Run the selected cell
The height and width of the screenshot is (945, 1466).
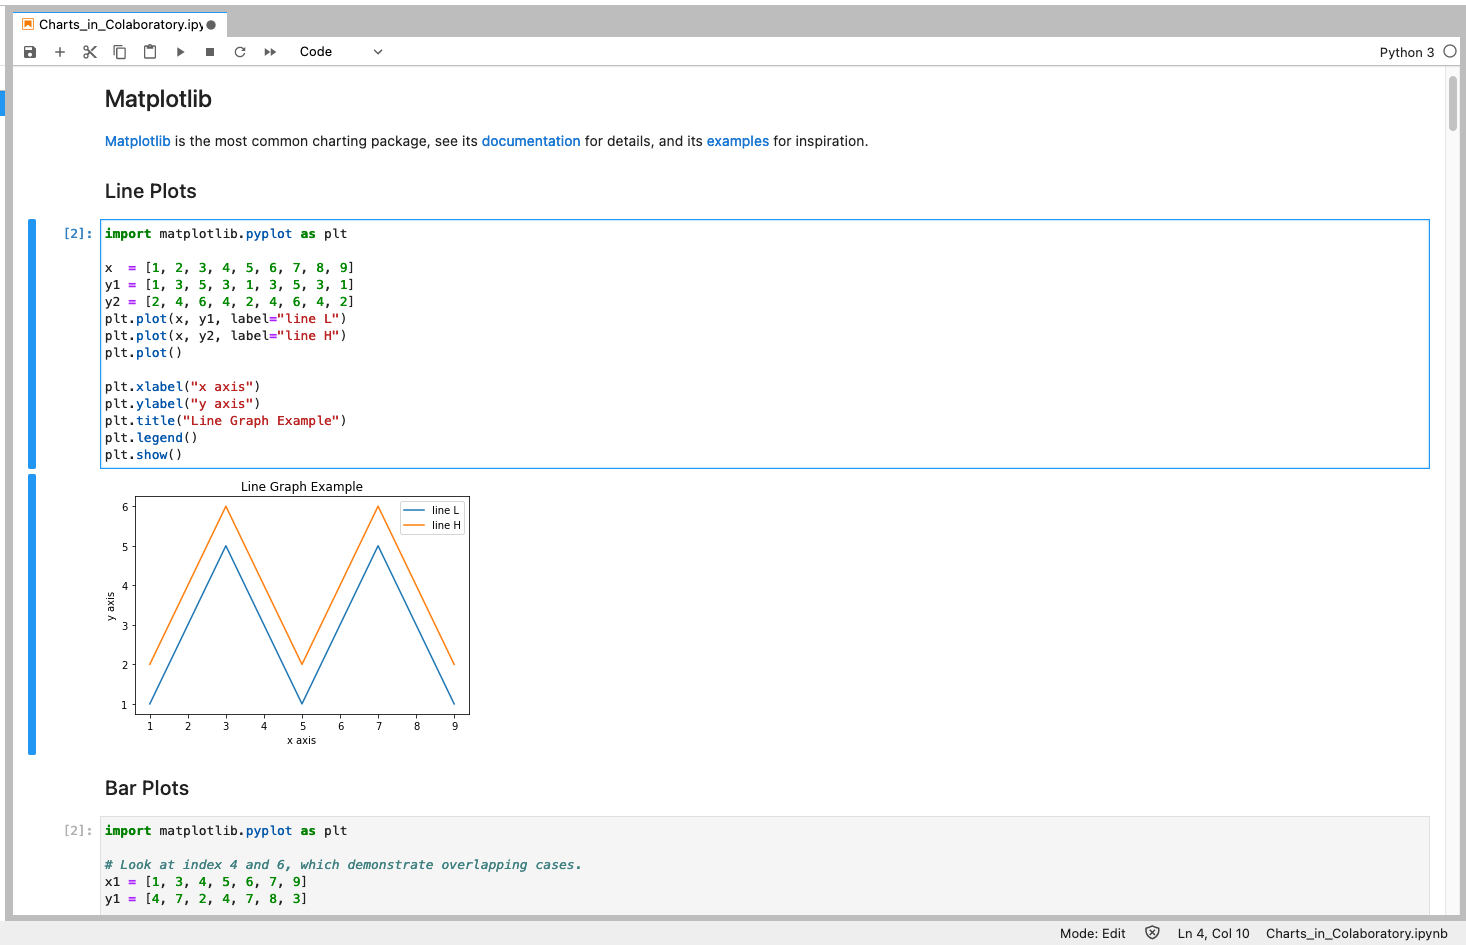(179, 51)
